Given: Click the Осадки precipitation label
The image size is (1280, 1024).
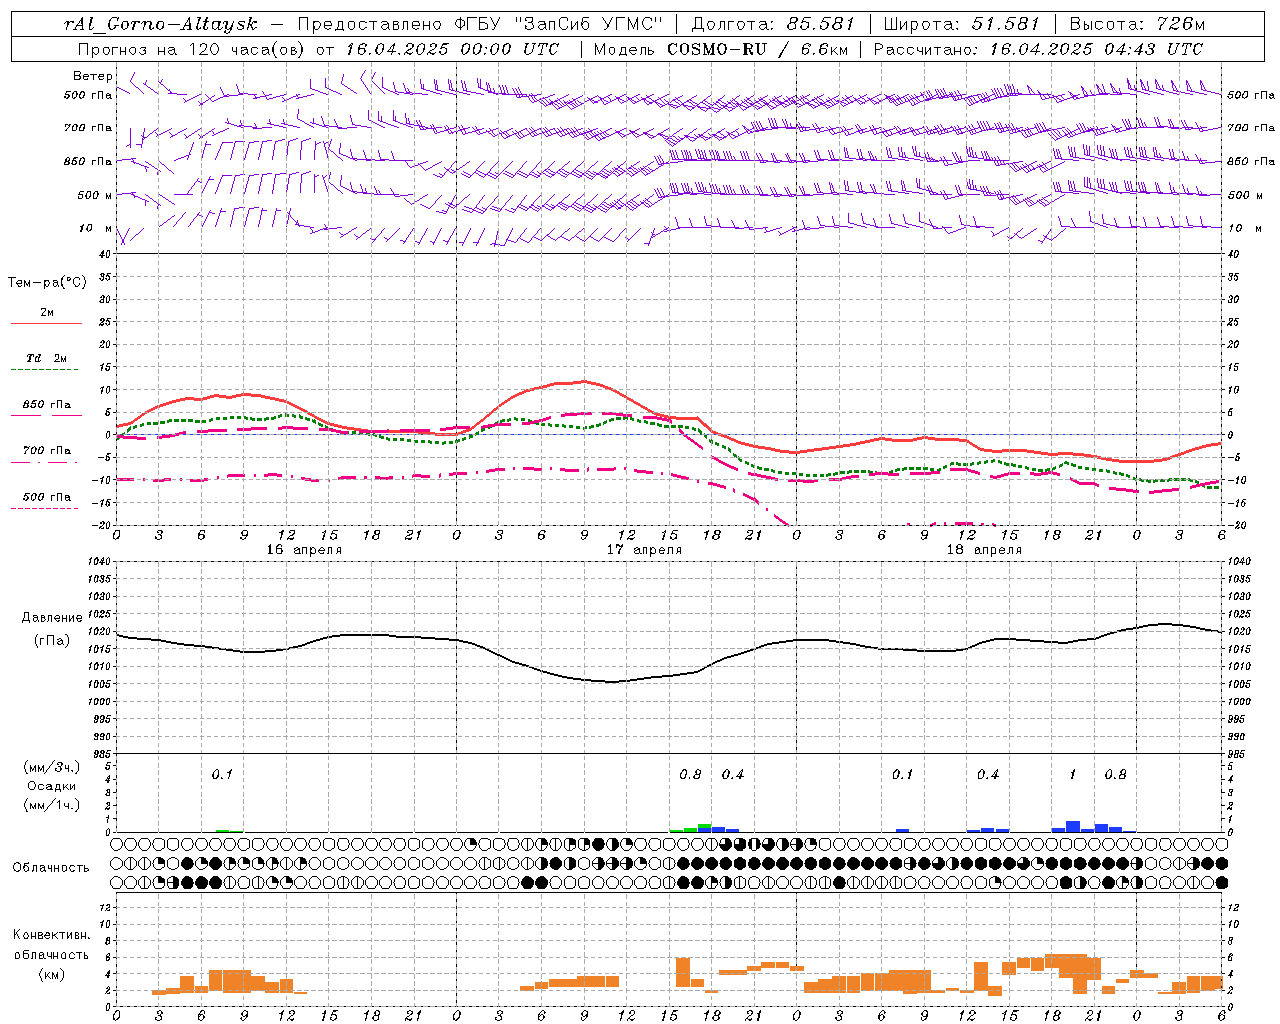Looking at the screenshot, I should [x=51, y=786].
